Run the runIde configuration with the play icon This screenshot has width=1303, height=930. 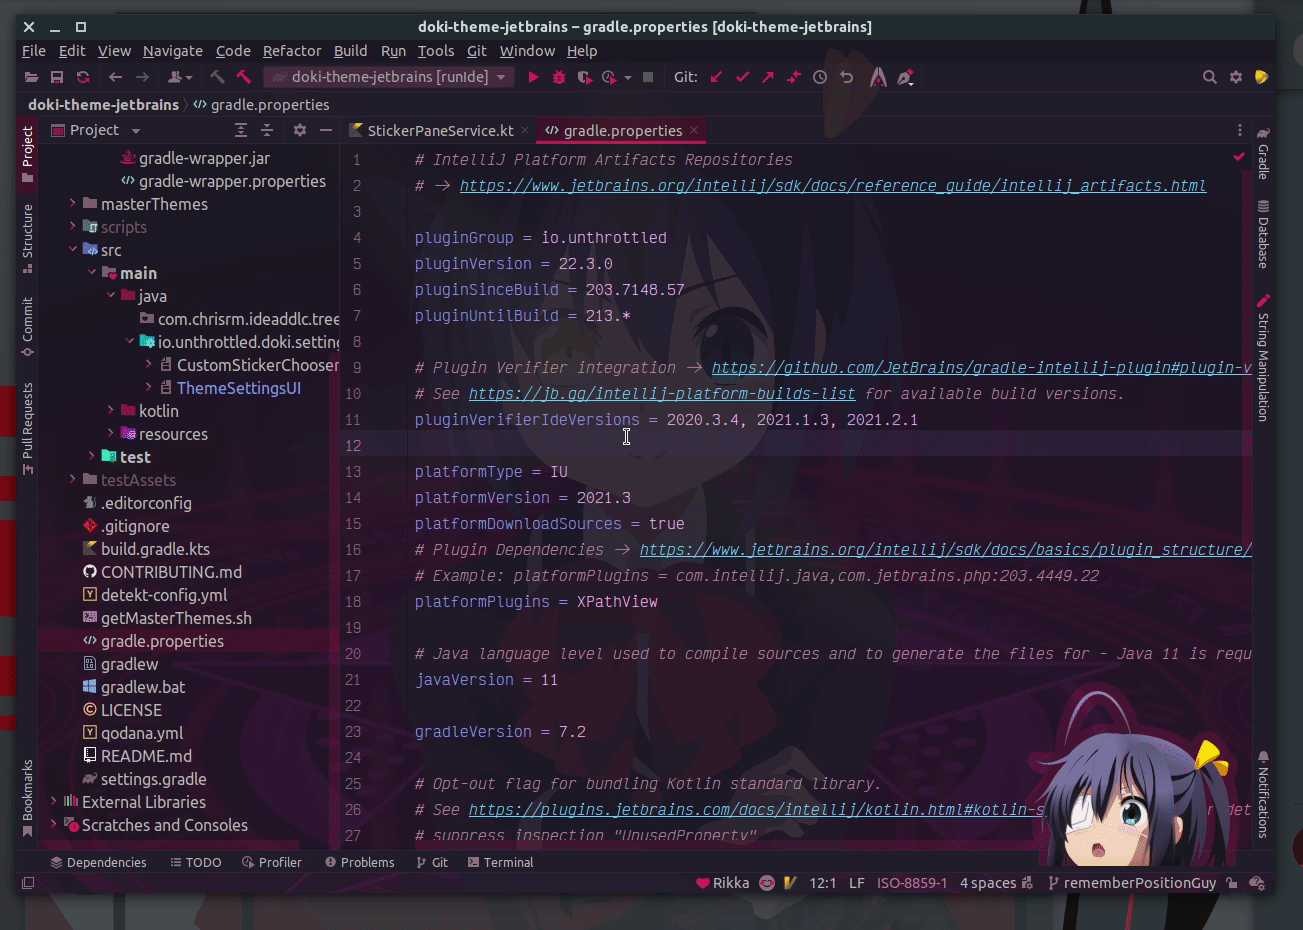point(533,77)
